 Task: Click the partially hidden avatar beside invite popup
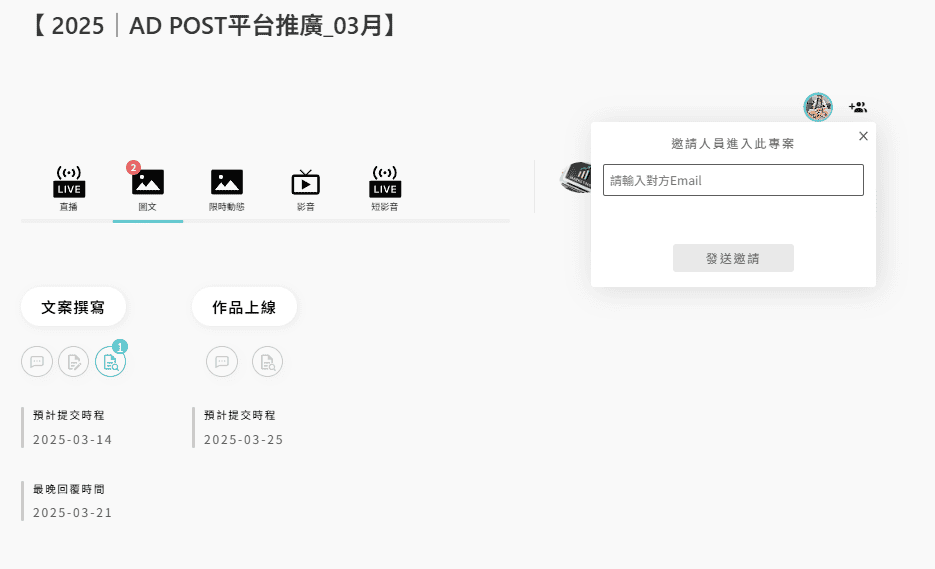pyautogui.click(x=575, y=178)
